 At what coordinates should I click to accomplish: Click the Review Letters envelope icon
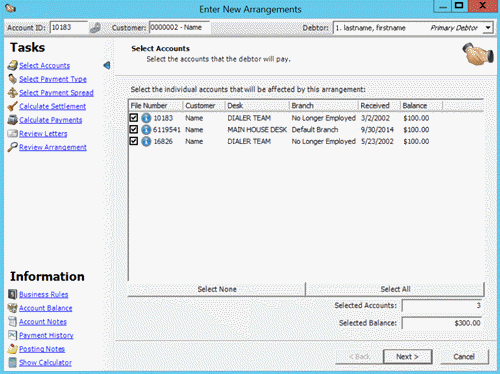pos(13,134)
